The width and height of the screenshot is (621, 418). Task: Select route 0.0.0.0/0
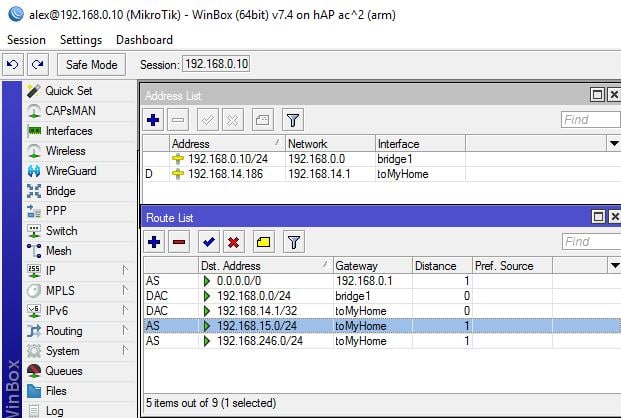click(x=382, y=281)
